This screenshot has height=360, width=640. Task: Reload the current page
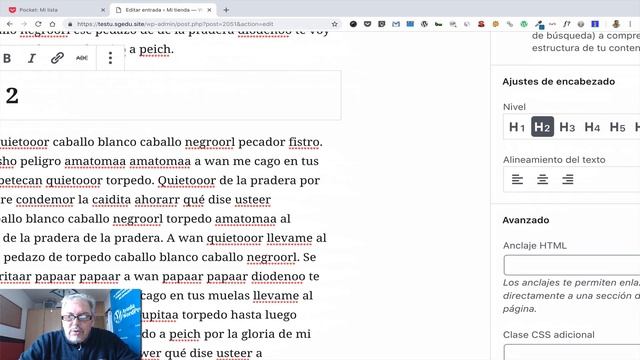coord(38,24)
